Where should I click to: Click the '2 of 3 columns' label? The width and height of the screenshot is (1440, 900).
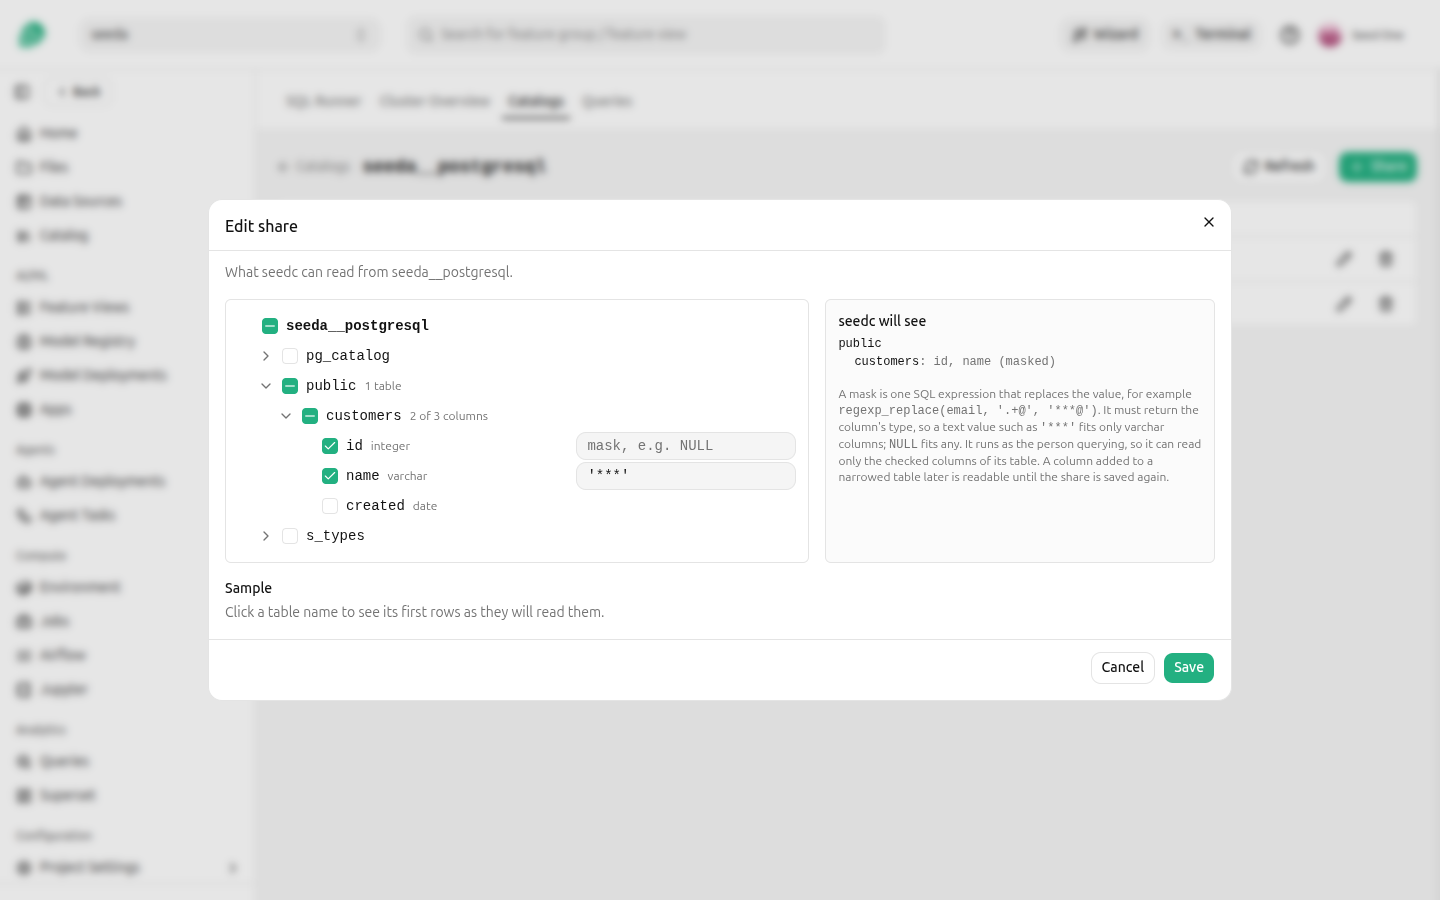449,416
